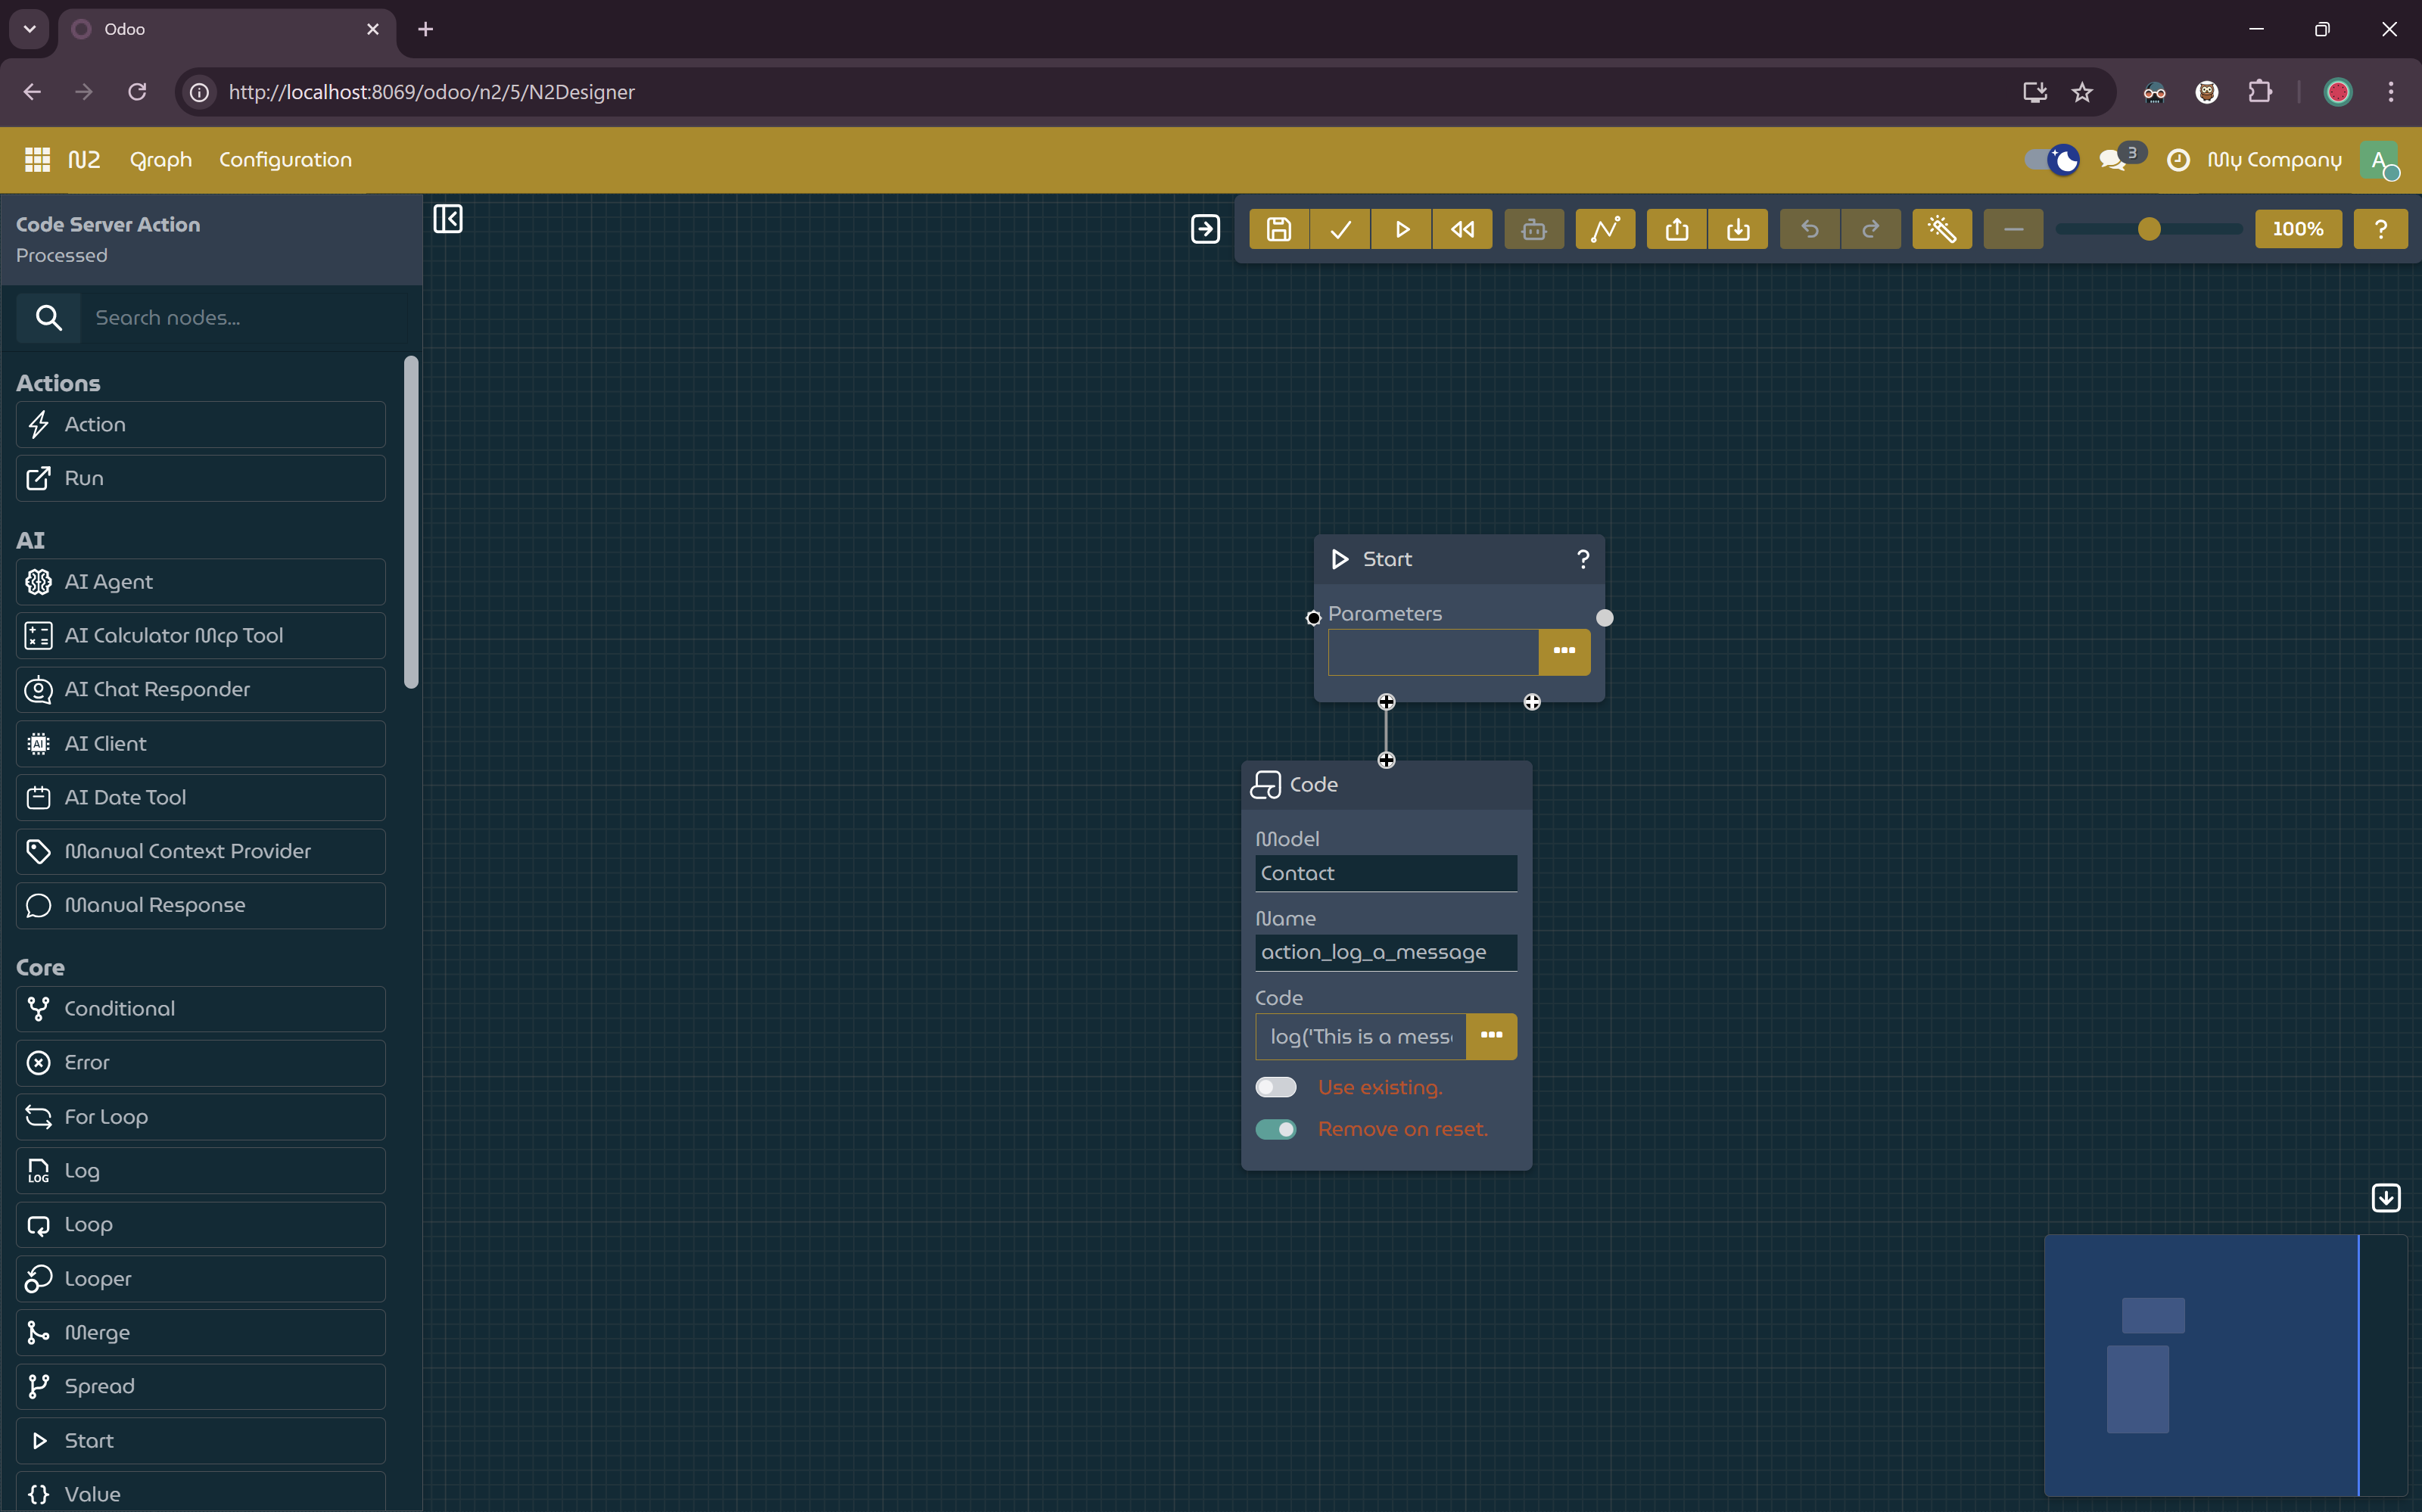Image resolution: width=2422 pixels, height=1512 pixels.
Task: Disable the Remove on reset toggle
Action: 1275,1129
